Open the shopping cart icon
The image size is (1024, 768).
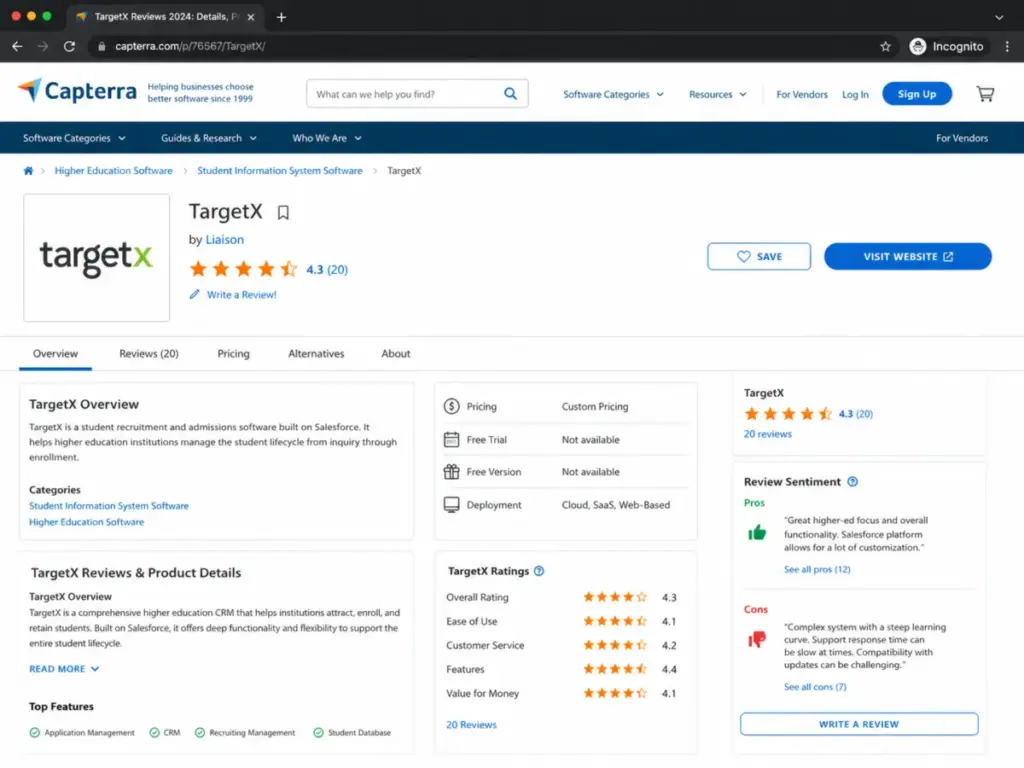985,94
